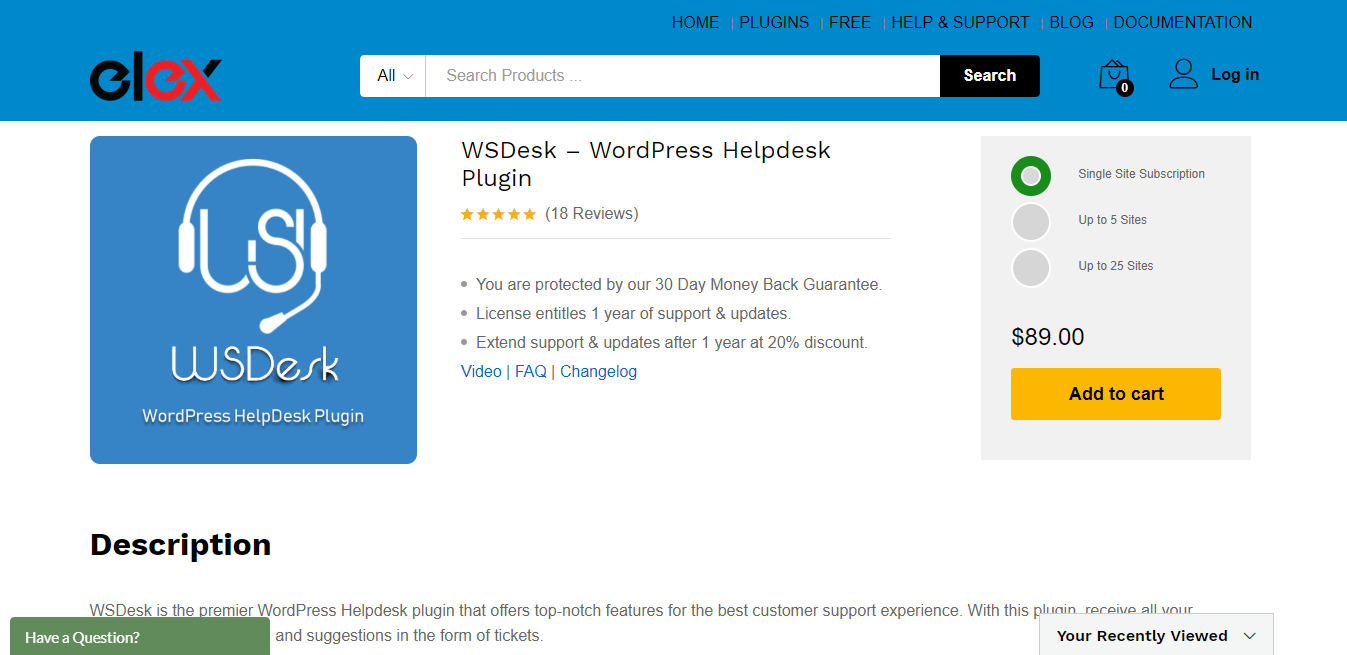Select the Up to 25 Sites option
The image size is (1347, 655).
point(1031,268)
